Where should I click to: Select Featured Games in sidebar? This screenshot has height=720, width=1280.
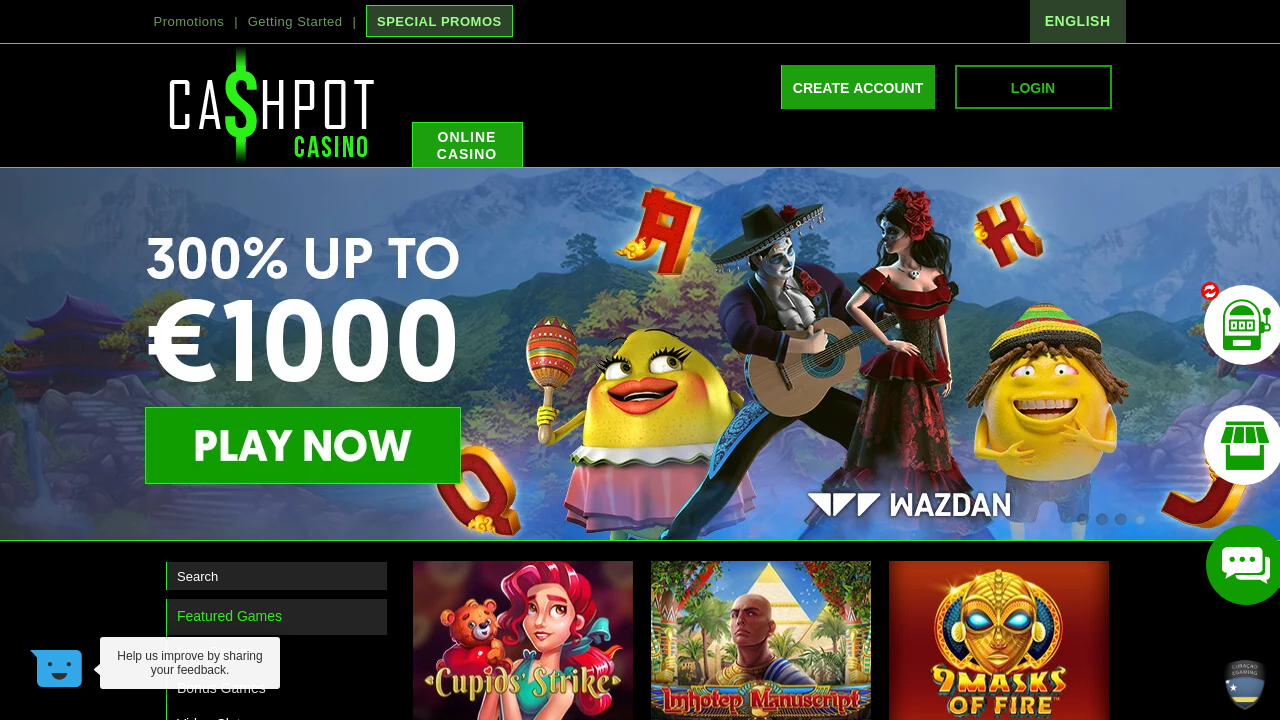(x=277, y=616)
